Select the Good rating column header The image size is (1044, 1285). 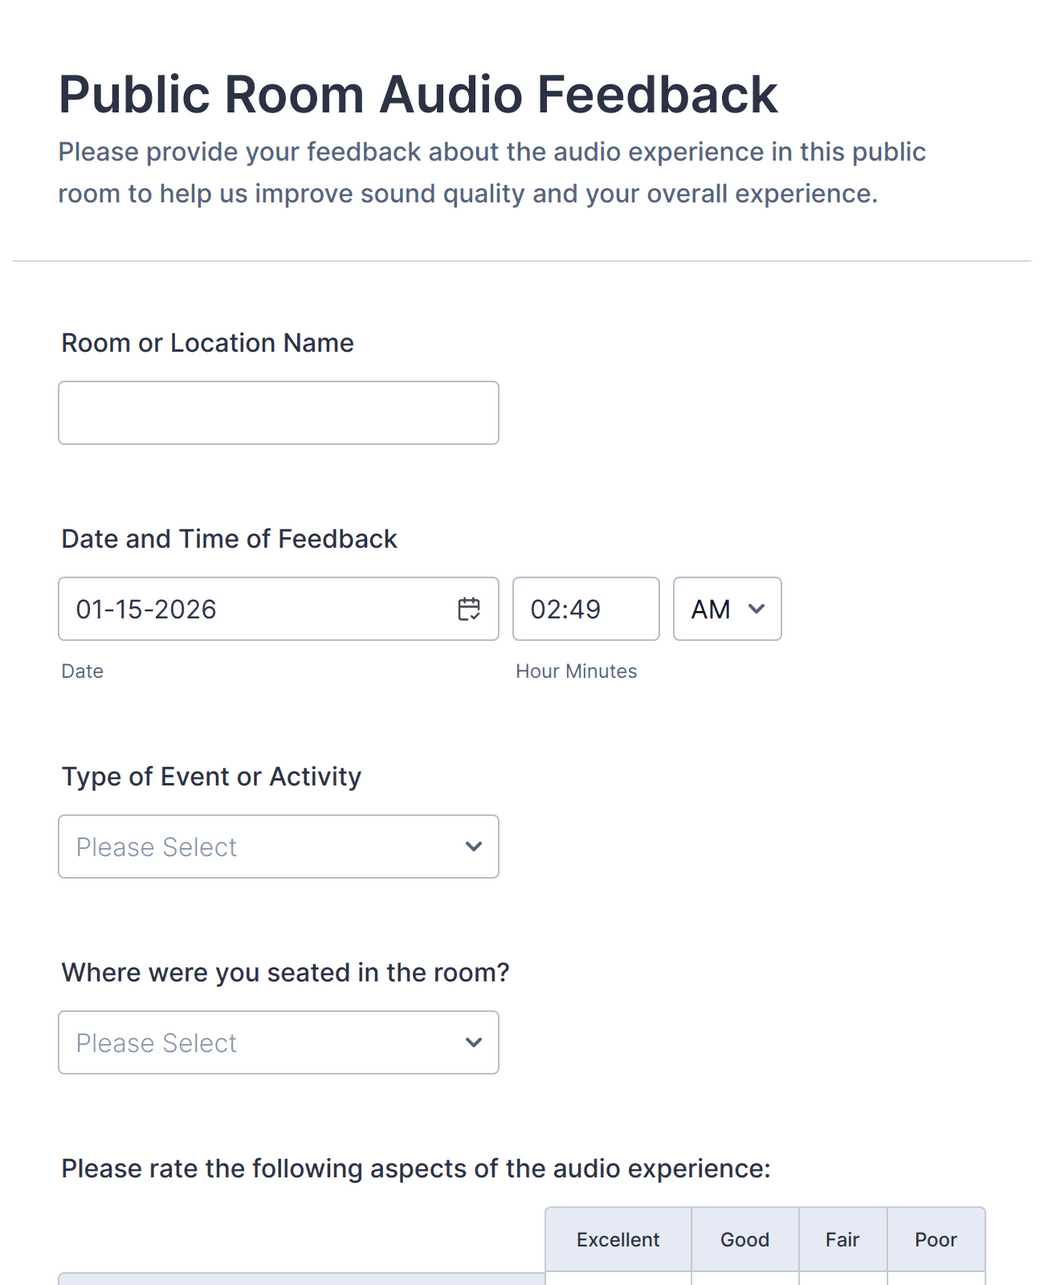click(744, 1239)
